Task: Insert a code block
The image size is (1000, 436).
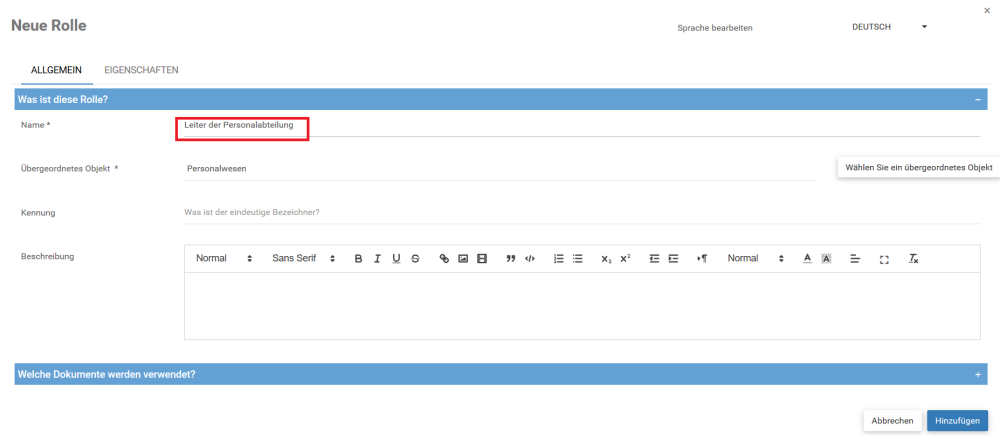Action: tap(529, 259)
